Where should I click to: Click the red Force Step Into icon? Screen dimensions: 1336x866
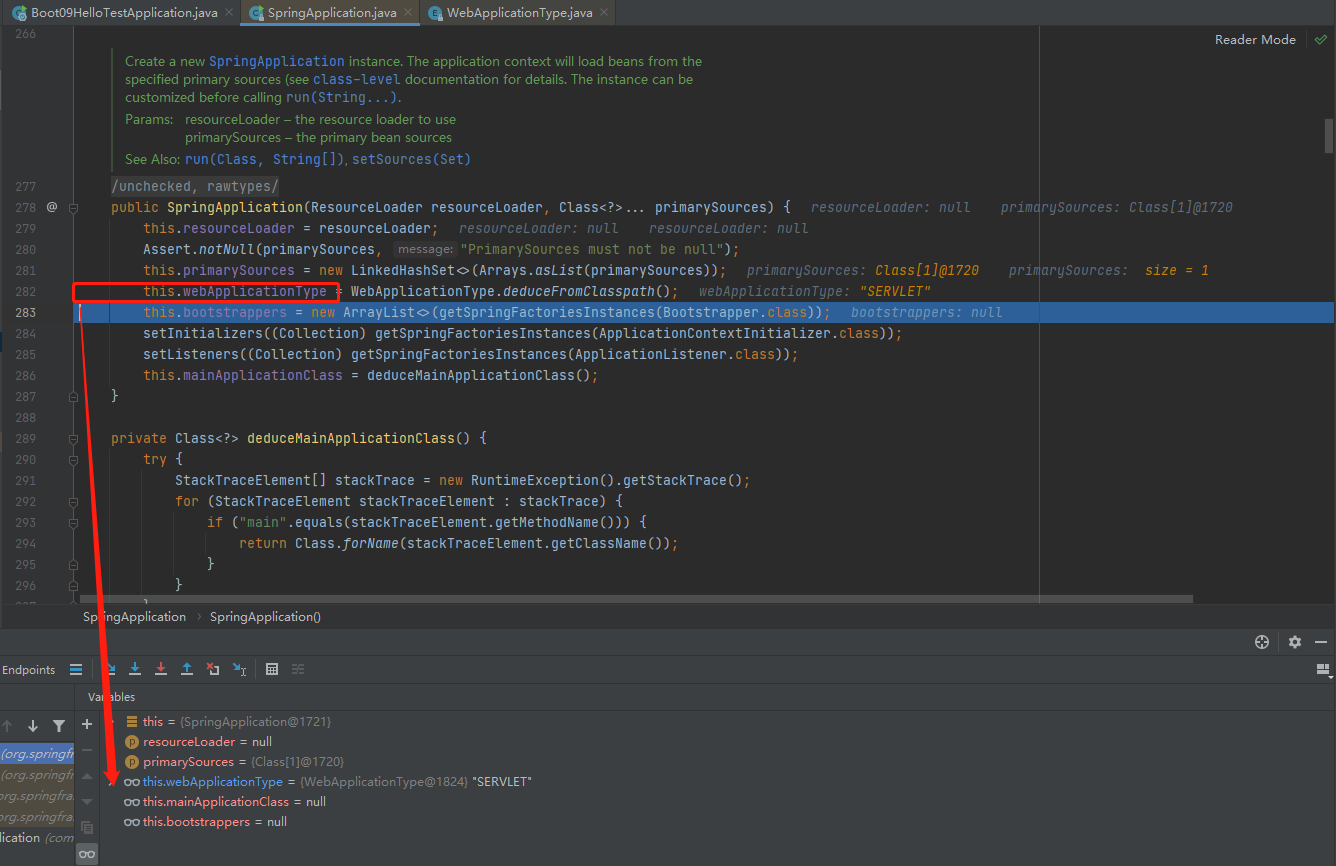click(161, 669)
